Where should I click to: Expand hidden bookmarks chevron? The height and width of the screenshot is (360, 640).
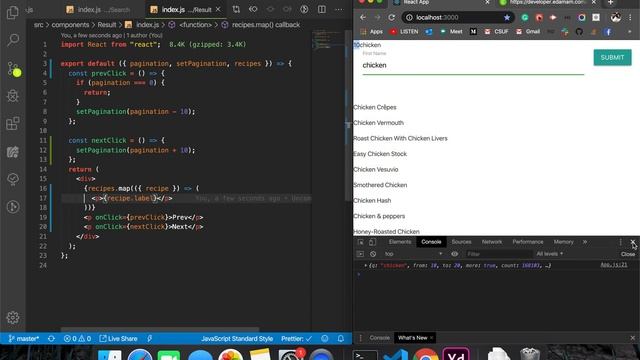(630, 31)
